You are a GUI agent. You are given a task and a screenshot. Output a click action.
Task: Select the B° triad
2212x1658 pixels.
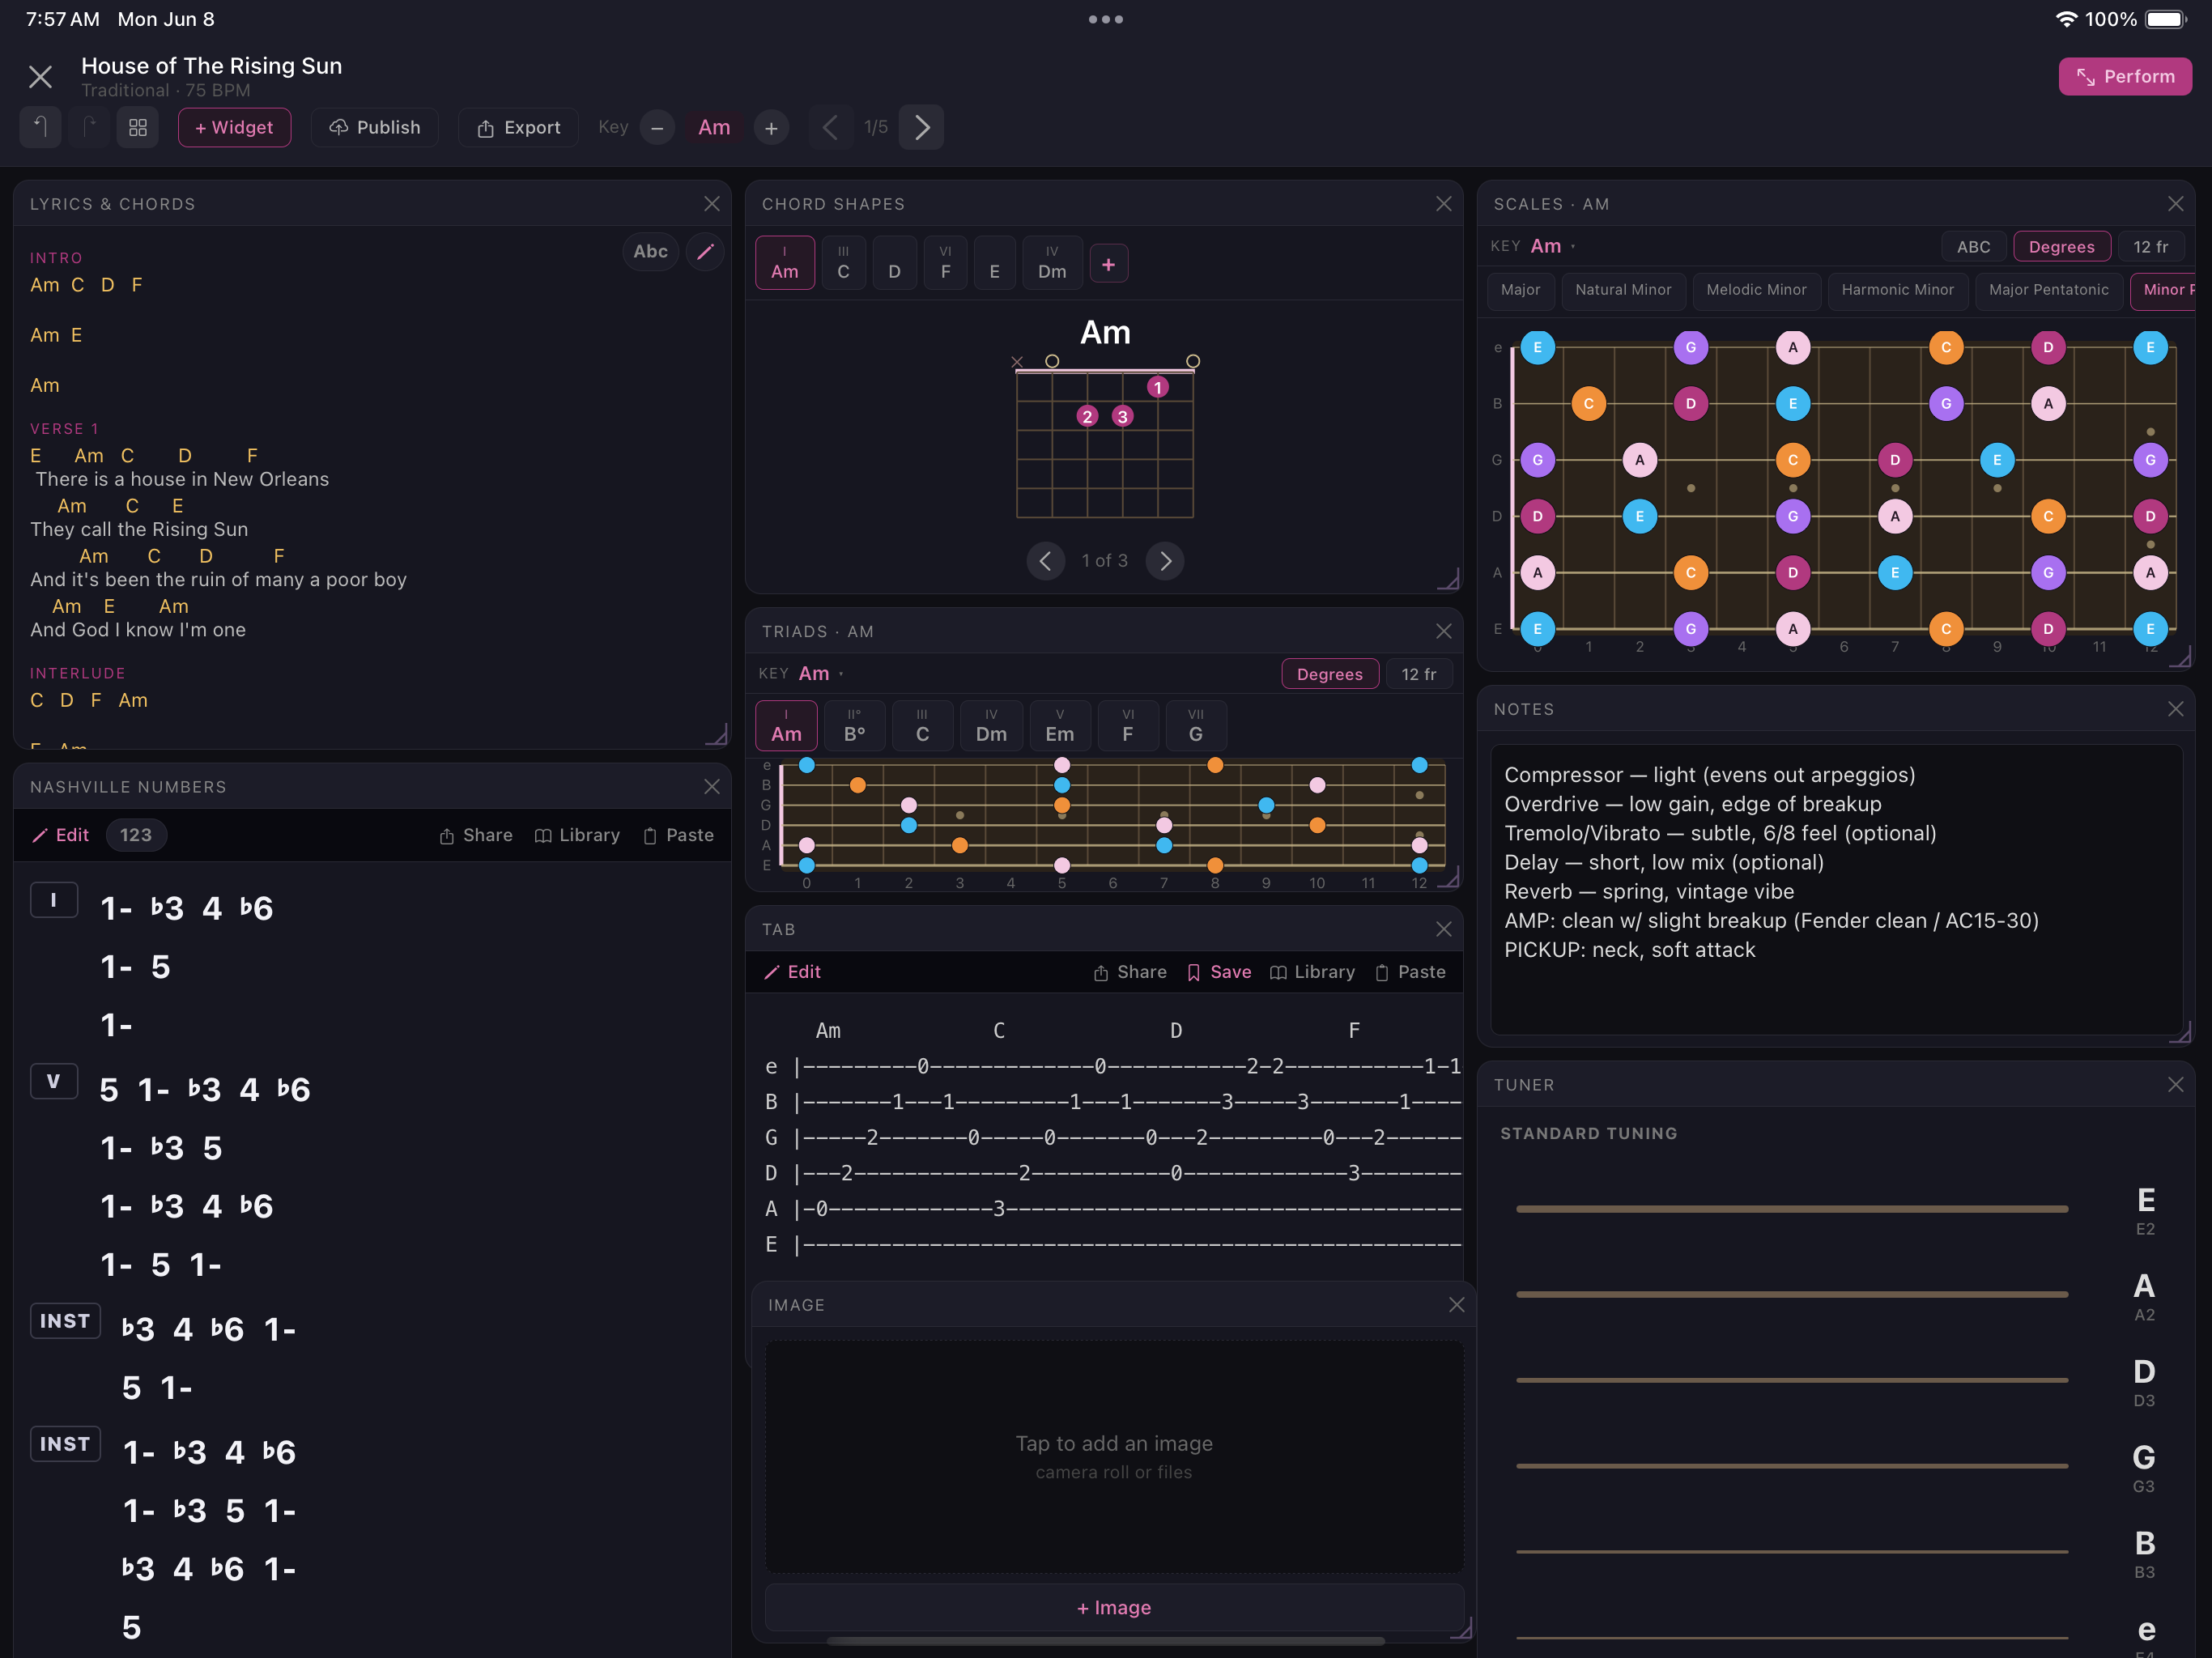pyautogui.click(x=854, y=726)
